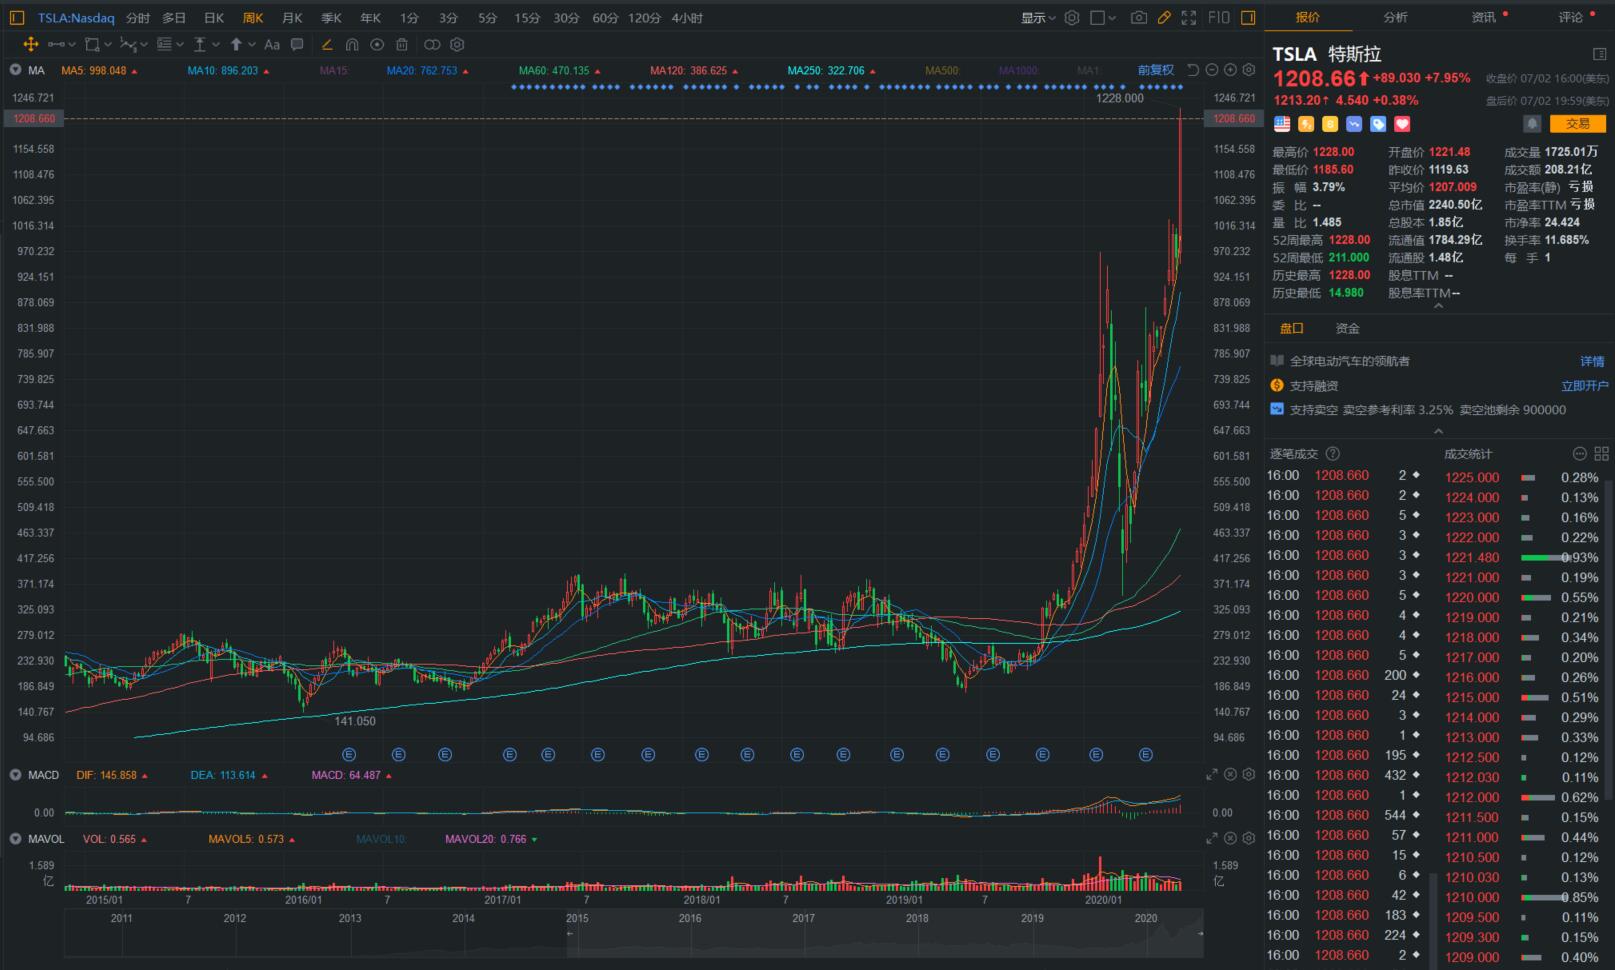Open the 分析 analysis tab

pos(1395,17)
